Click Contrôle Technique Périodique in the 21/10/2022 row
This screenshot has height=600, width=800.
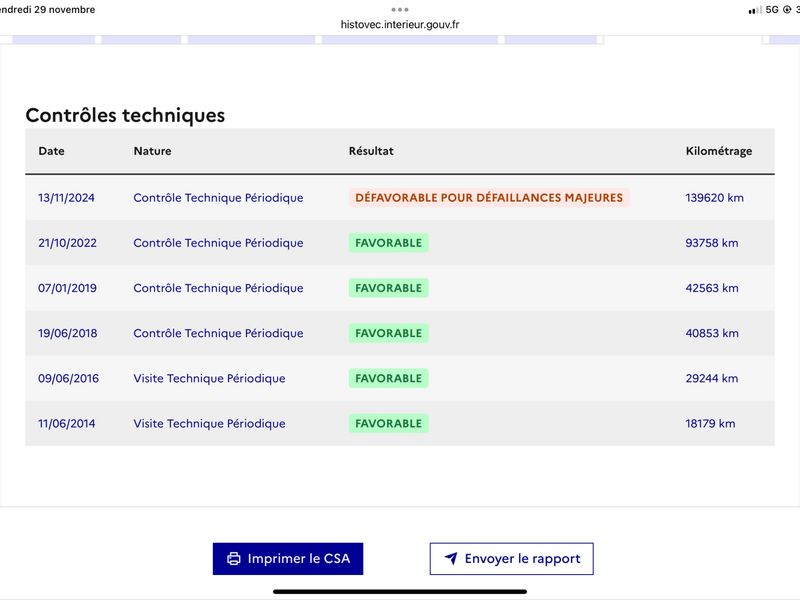click(x=218, y=243)
